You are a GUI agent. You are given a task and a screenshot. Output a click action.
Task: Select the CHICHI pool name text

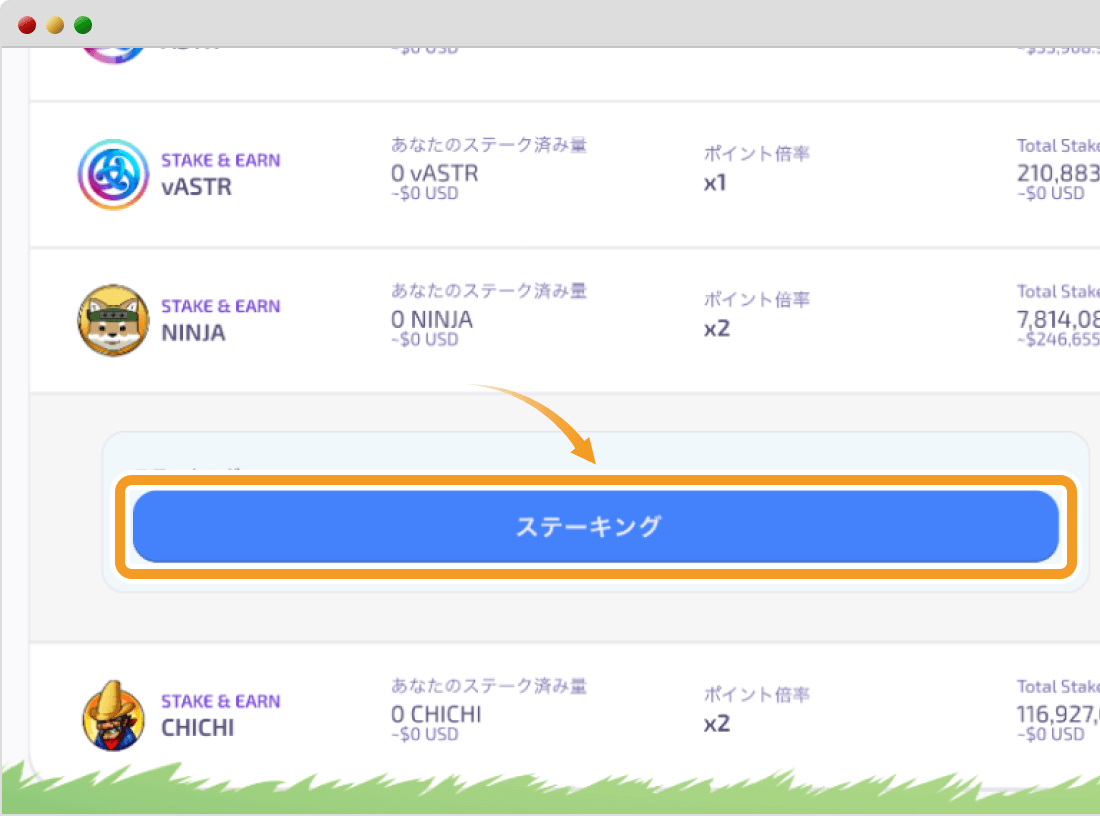pyautogui.click(x=198, y=728)
